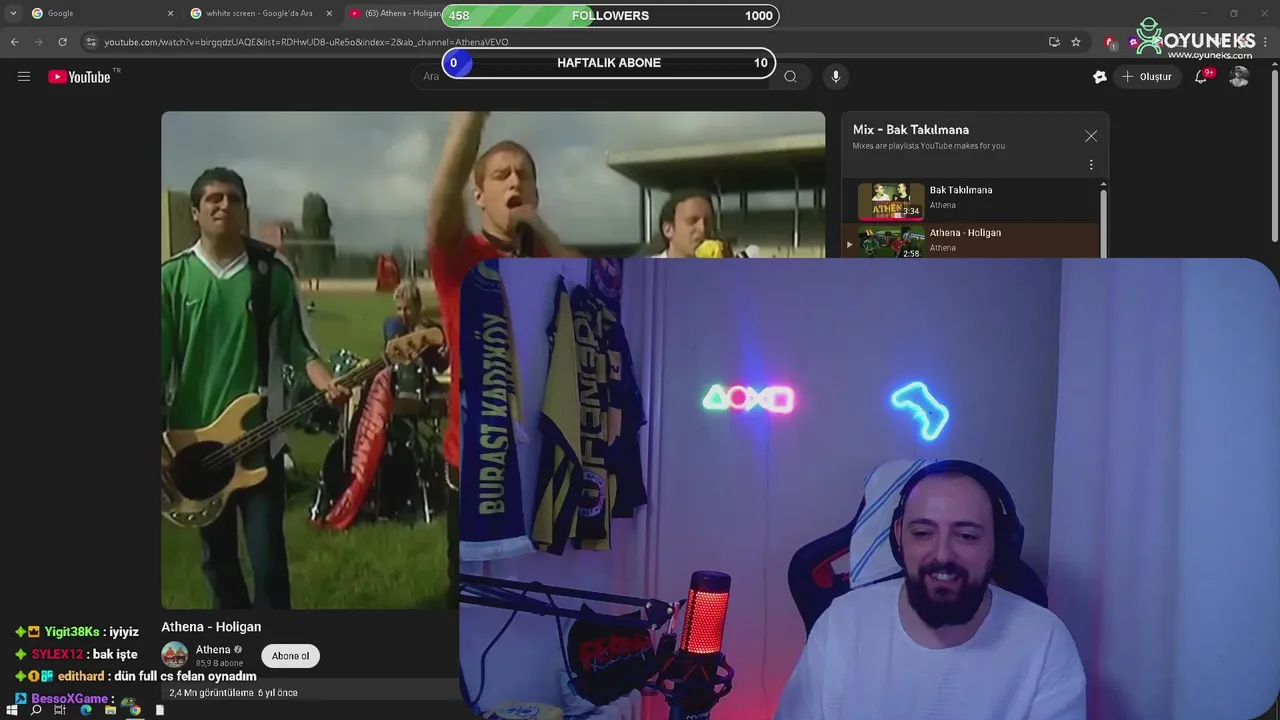Open YouTube notifications bell

1201,76
